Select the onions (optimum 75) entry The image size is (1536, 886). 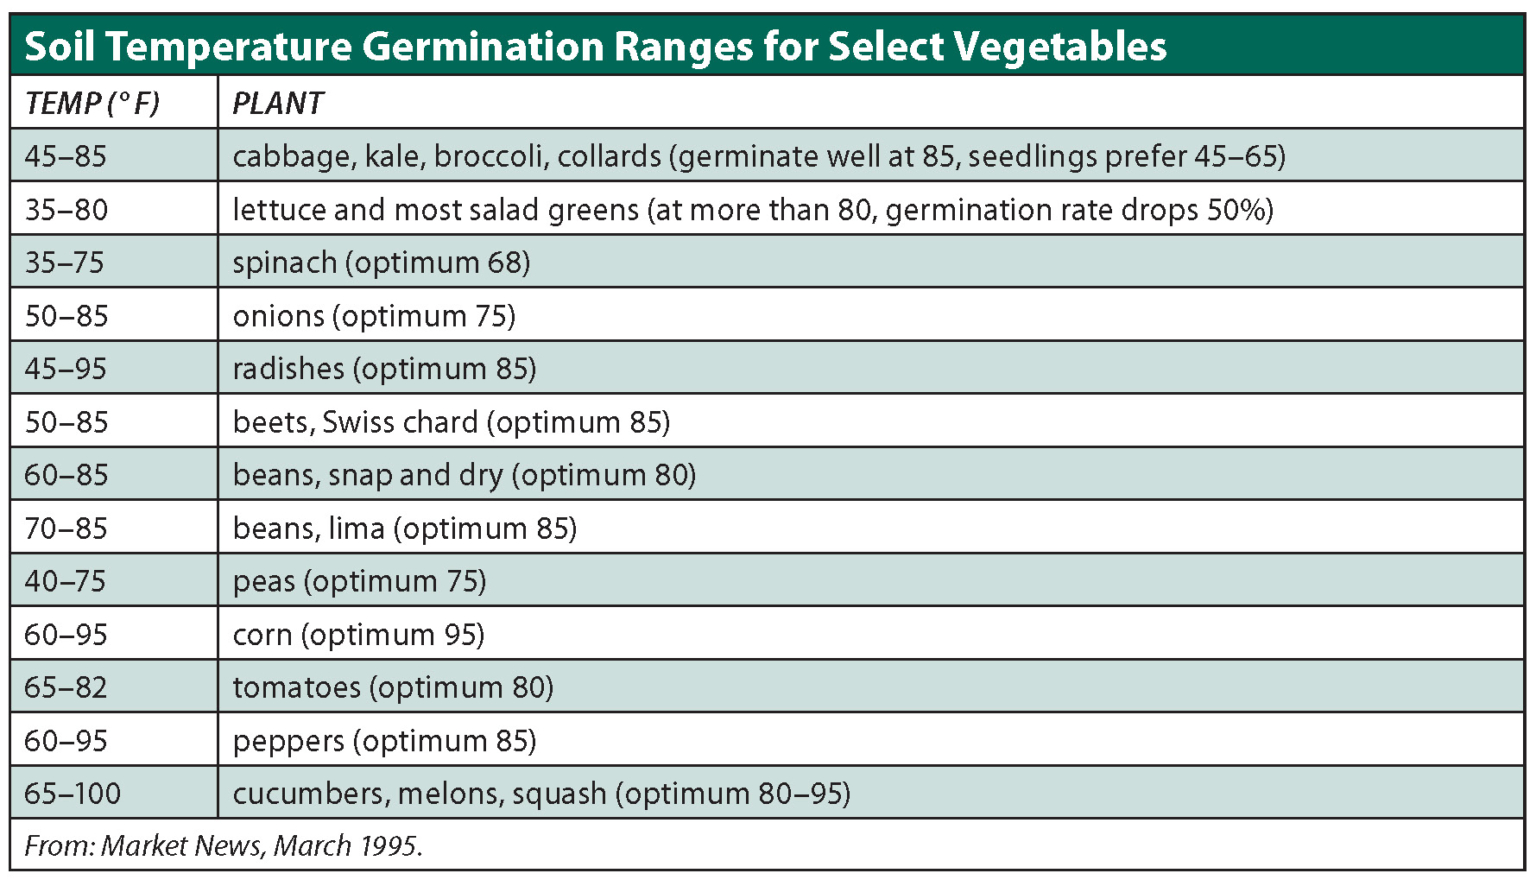(x=374, y=316)
